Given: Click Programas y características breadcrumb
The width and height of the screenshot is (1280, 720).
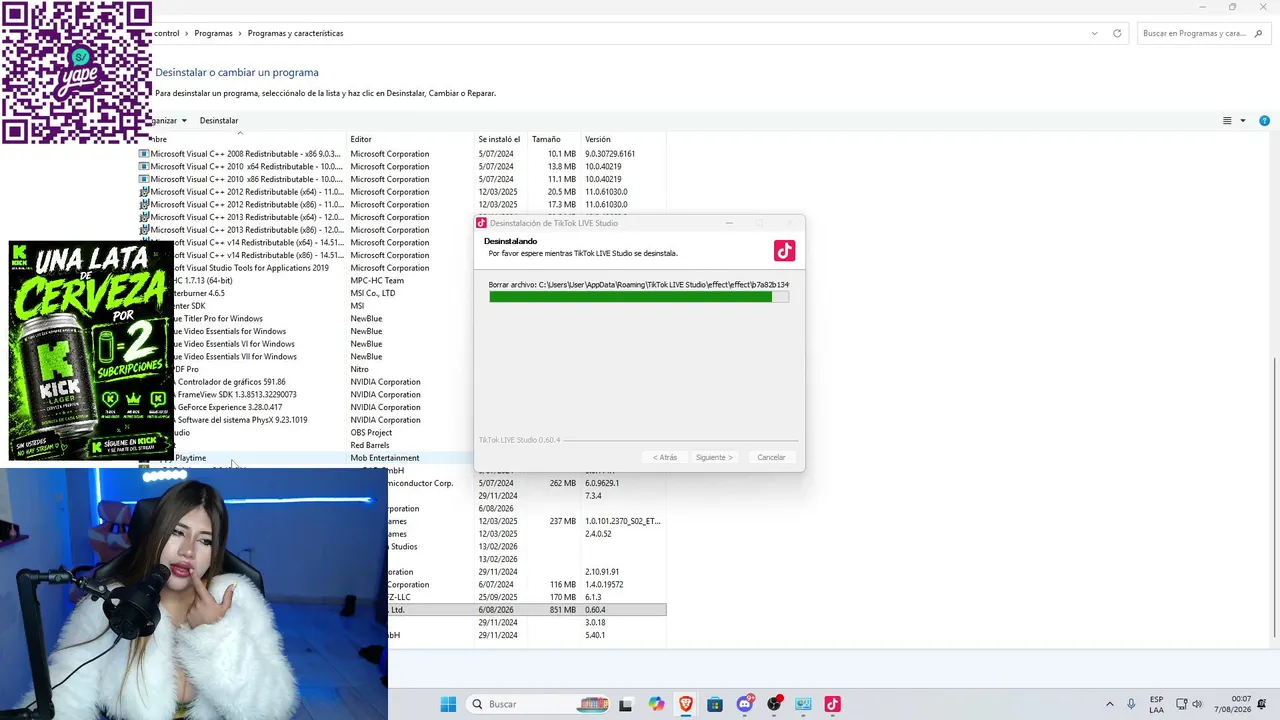Looking at the screenshot, I should [x=295, y=33].
